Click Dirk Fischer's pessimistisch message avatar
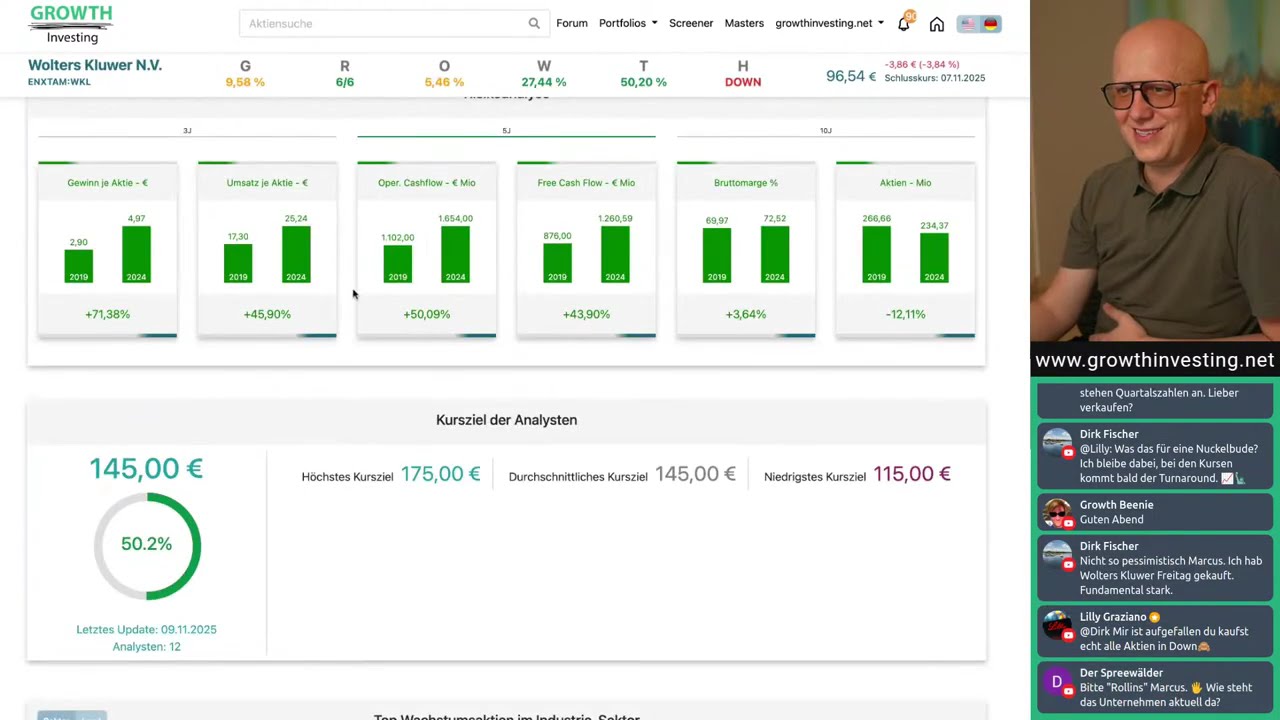 click(1057, 554)
